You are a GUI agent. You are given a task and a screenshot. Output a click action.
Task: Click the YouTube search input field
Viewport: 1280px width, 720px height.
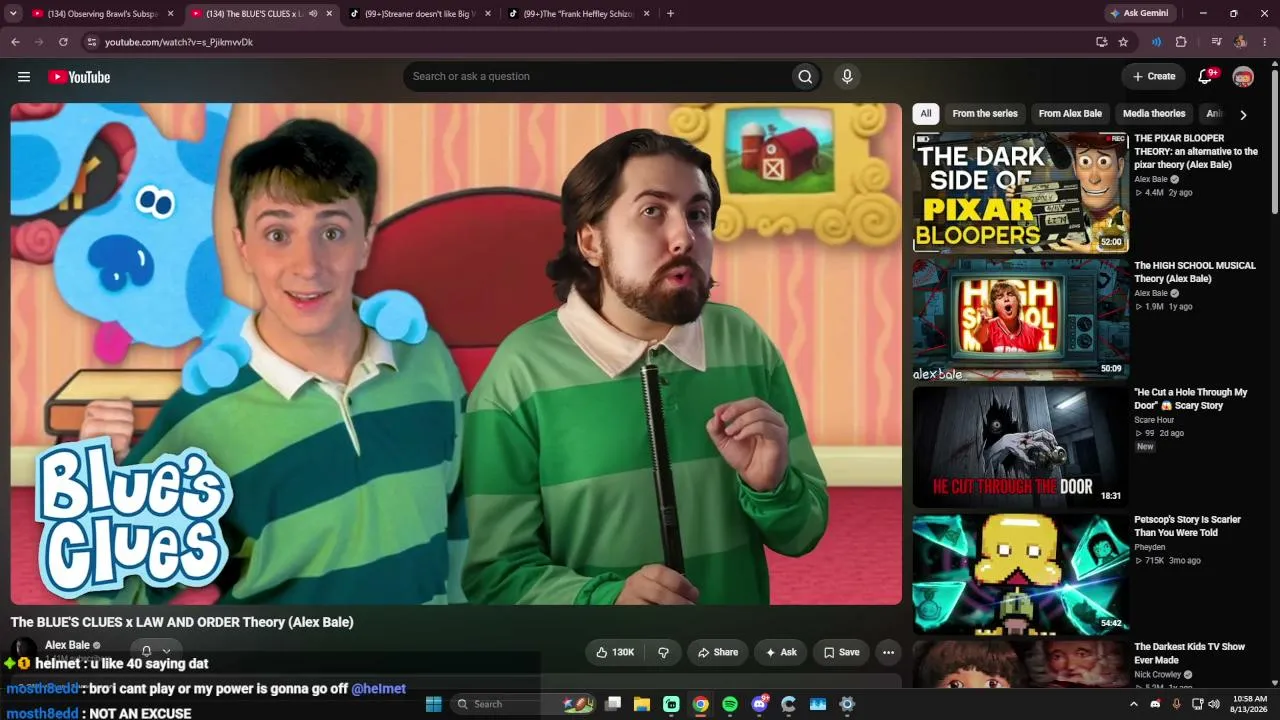point(597,77)
